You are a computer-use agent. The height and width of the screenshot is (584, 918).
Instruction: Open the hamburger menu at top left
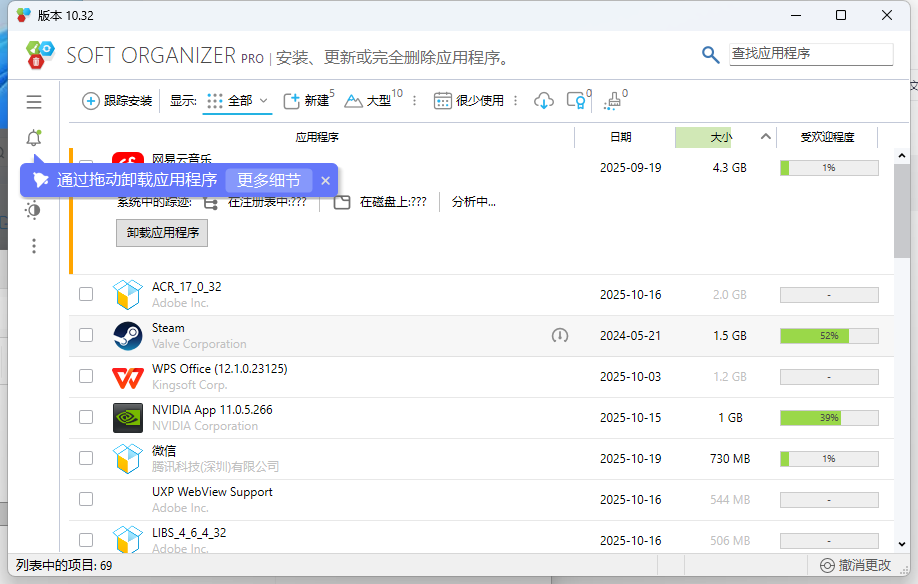click(33, 101)
